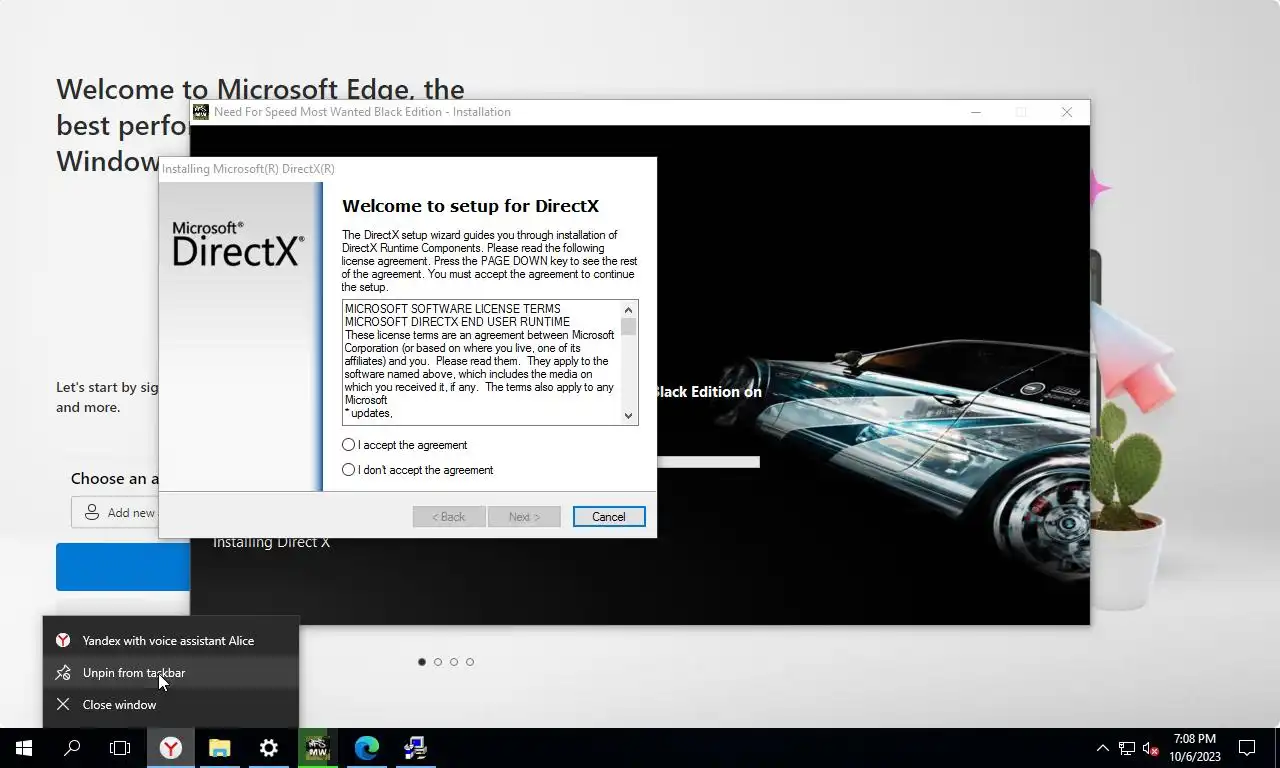
Task: Select the fourth Edge welcome page dot
Action: click(x=470, y=662)
